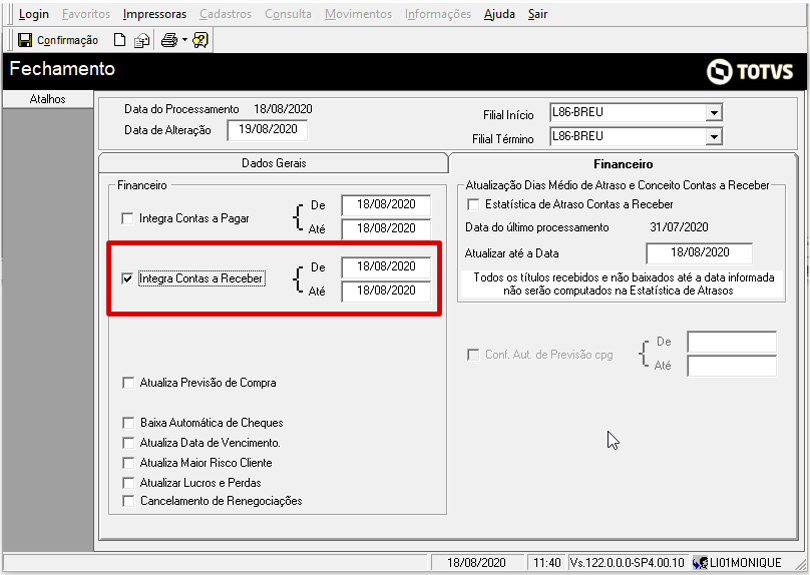Enable Estatística de Atraso Contas a Receber
This screenshot has width=810, height=575.
[x=473, y=204]
